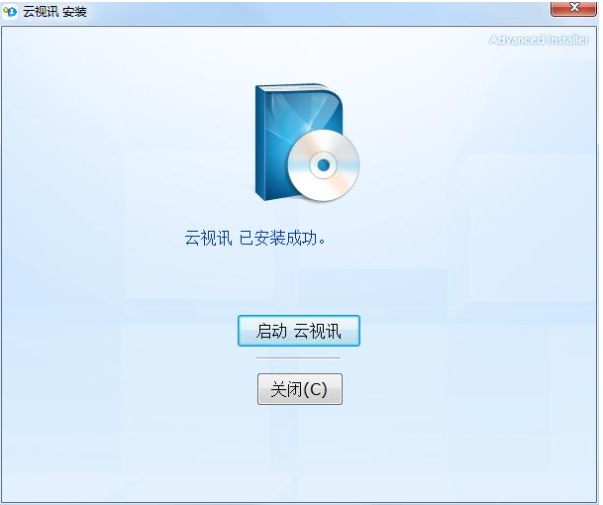Click the spine of the software box
This screenshot has height=505, width=603.
261,143
